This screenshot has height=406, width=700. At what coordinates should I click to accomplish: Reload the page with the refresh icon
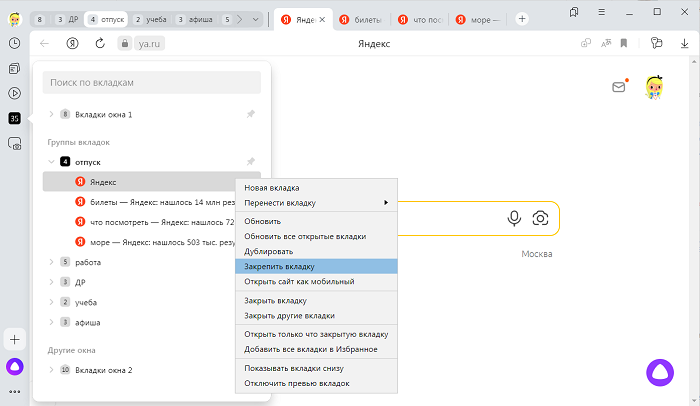pos(100,43)
